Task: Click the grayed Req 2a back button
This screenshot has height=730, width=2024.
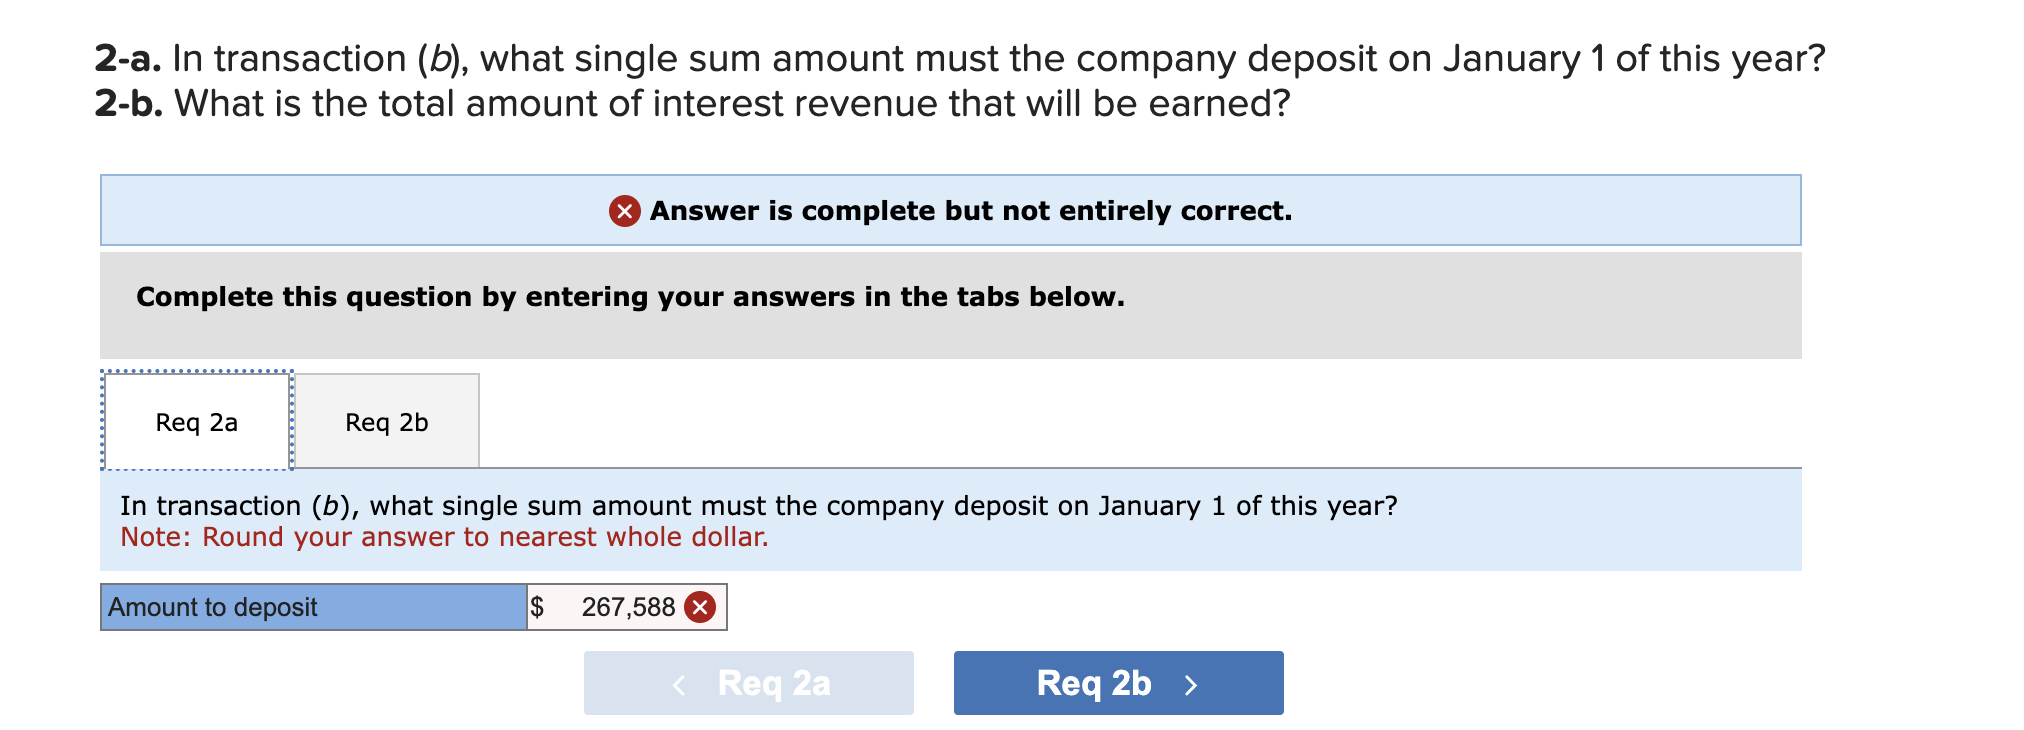Action: coord(748,683)
